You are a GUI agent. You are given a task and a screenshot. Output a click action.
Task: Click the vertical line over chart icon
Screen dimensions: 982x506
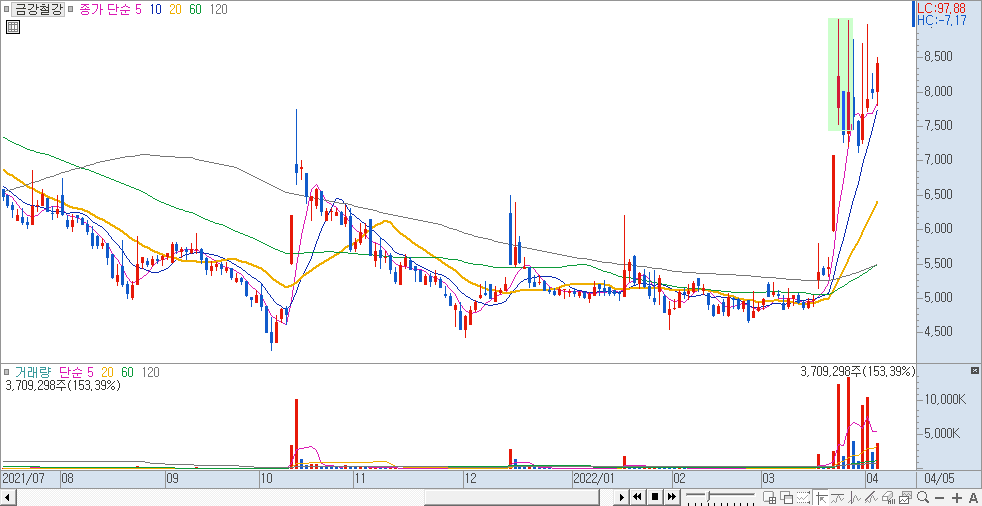click(854, 497)
